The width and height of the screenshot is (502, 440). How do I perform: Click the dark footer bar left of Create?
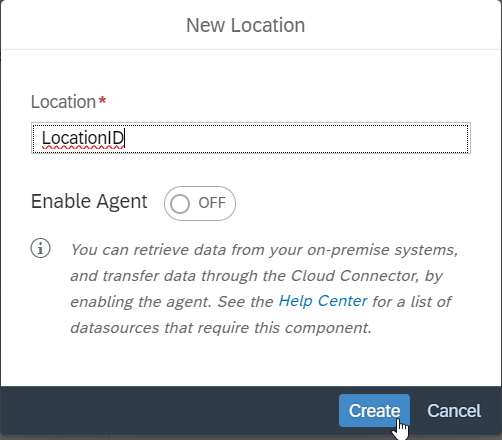[167, 411]
